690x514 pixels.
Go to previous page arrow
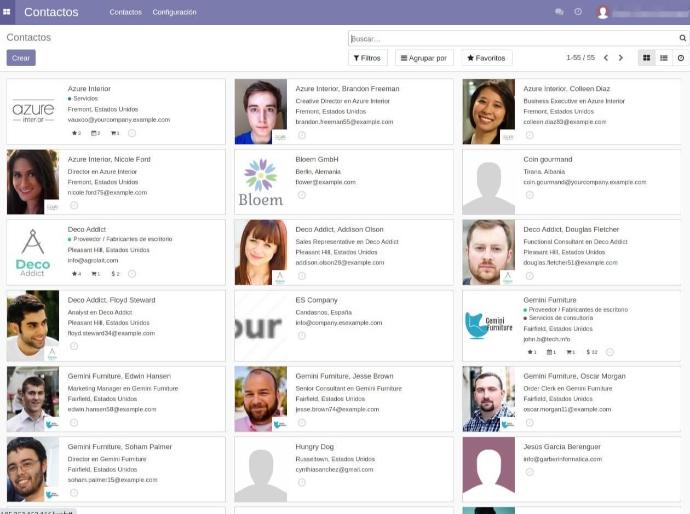coord(606,58)
